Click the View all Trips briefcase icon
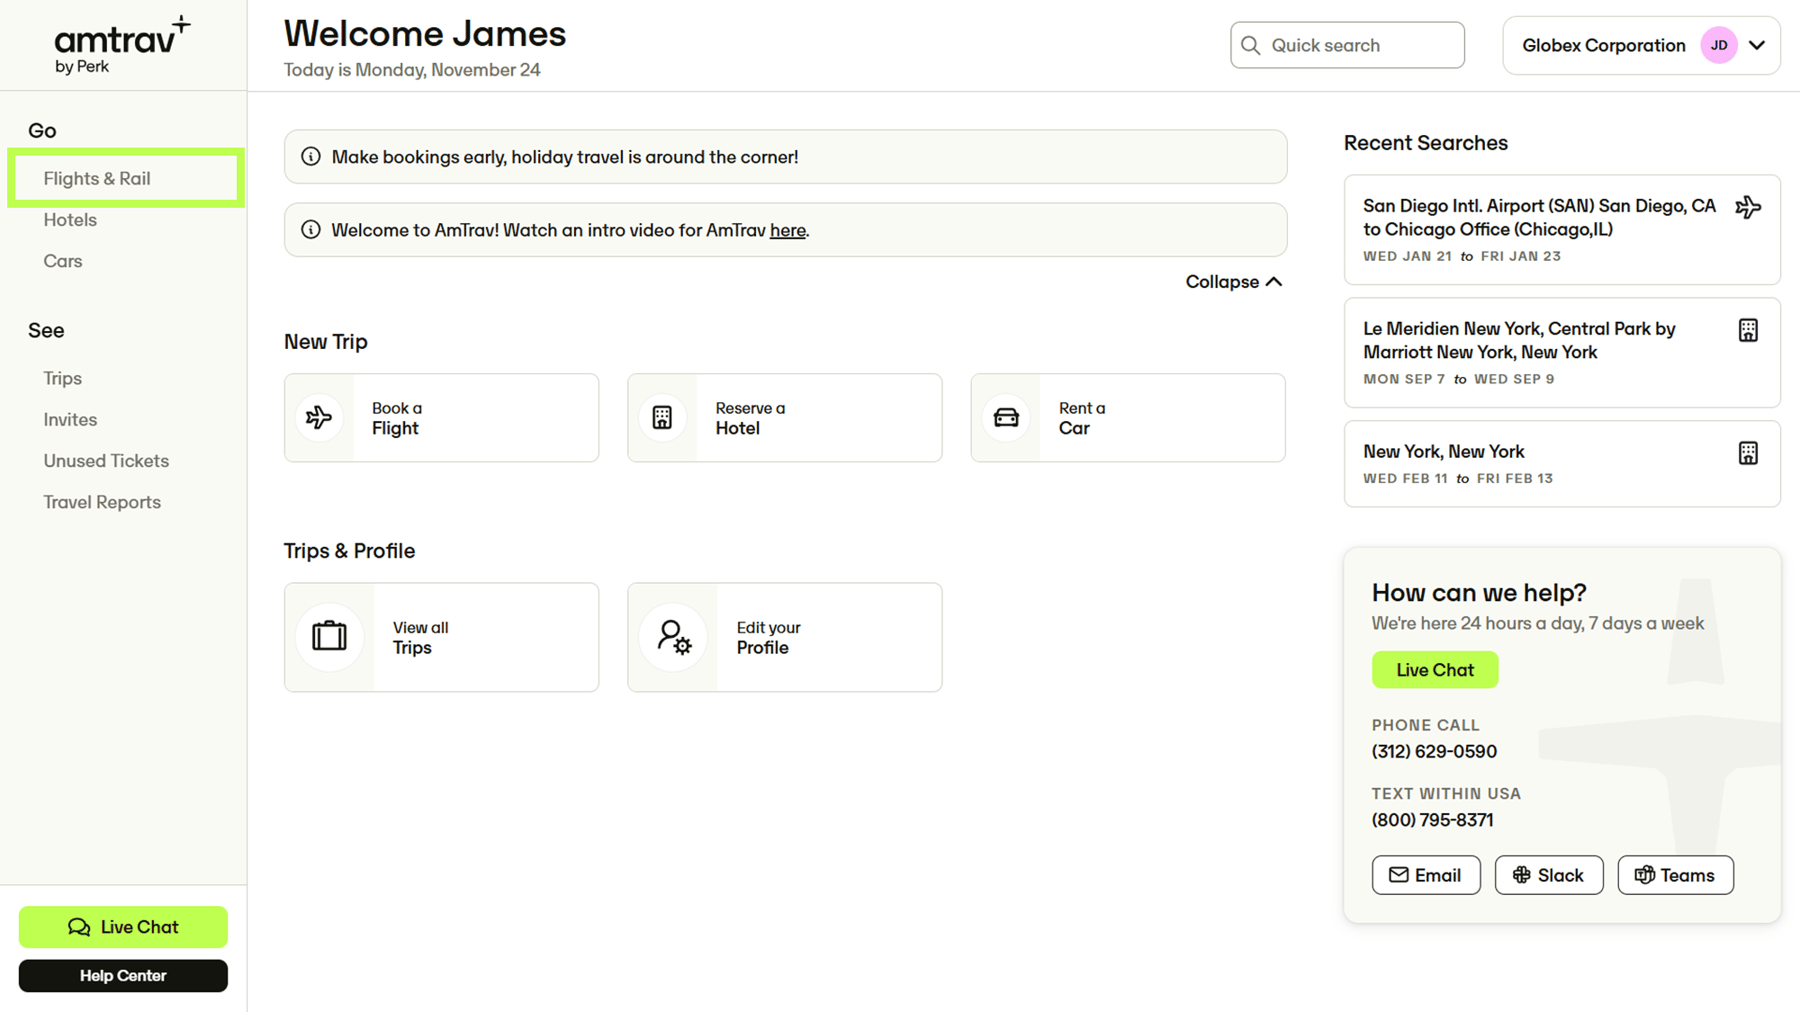The height and width of the screenshot is (1012, 1800). (330, 637)
